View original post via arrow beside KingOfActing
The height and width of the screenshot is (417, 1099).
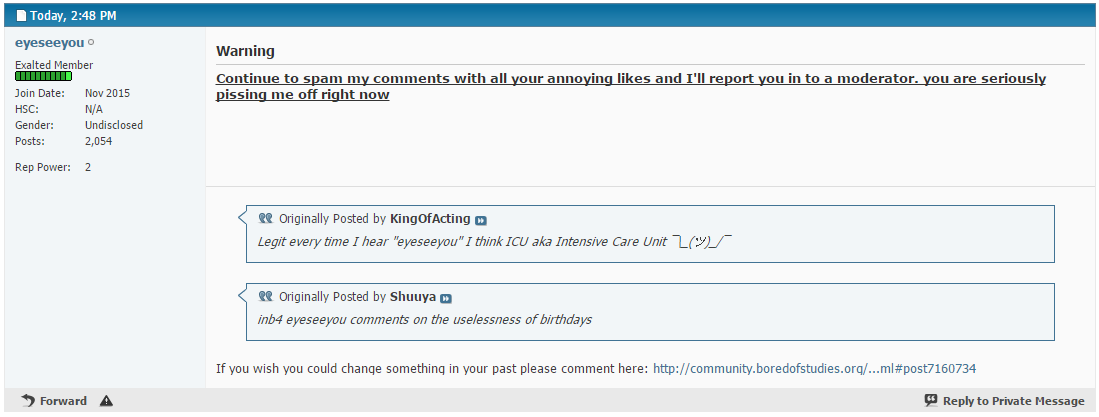481,220
